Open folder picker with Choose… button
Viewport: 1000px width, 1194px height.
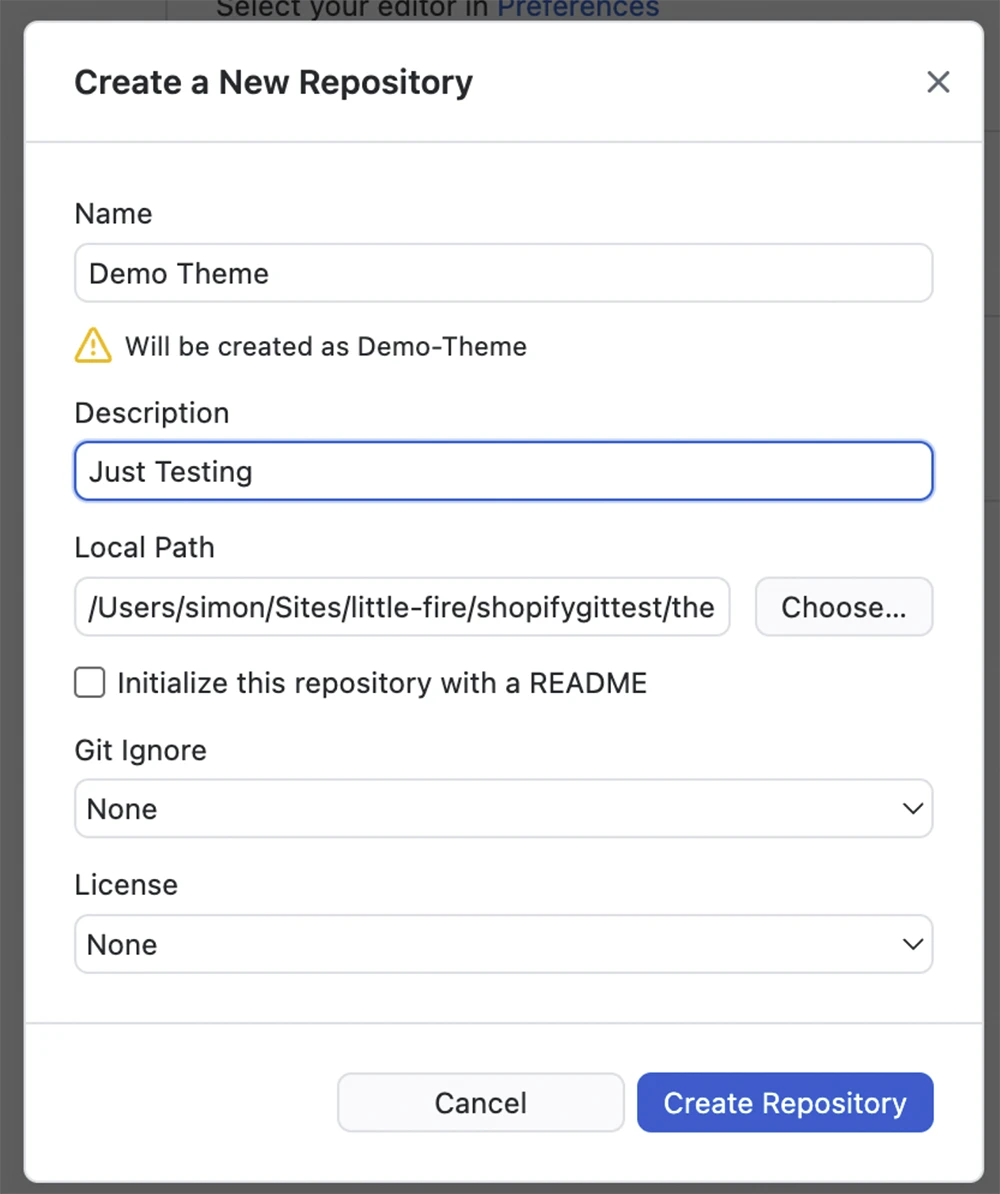(844, 607)
